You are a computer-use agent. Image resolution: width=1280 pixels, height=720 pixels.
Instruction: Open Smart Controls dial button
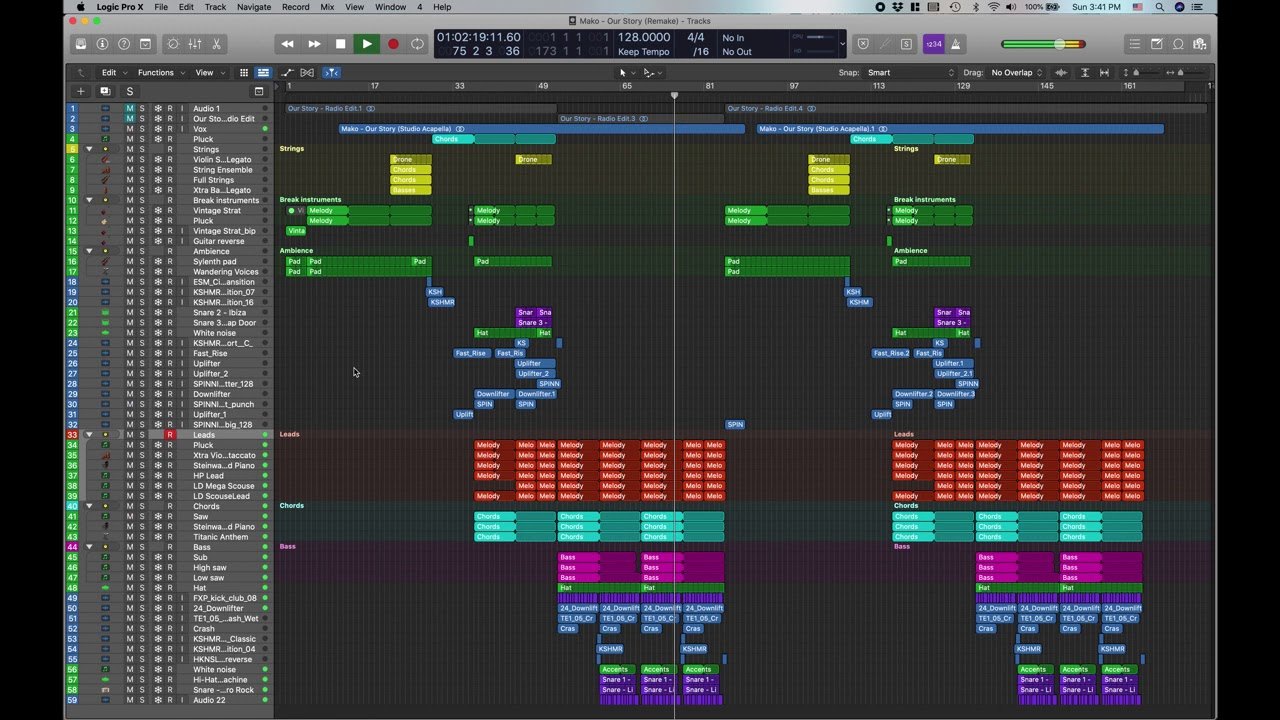[x=173, y=44]
